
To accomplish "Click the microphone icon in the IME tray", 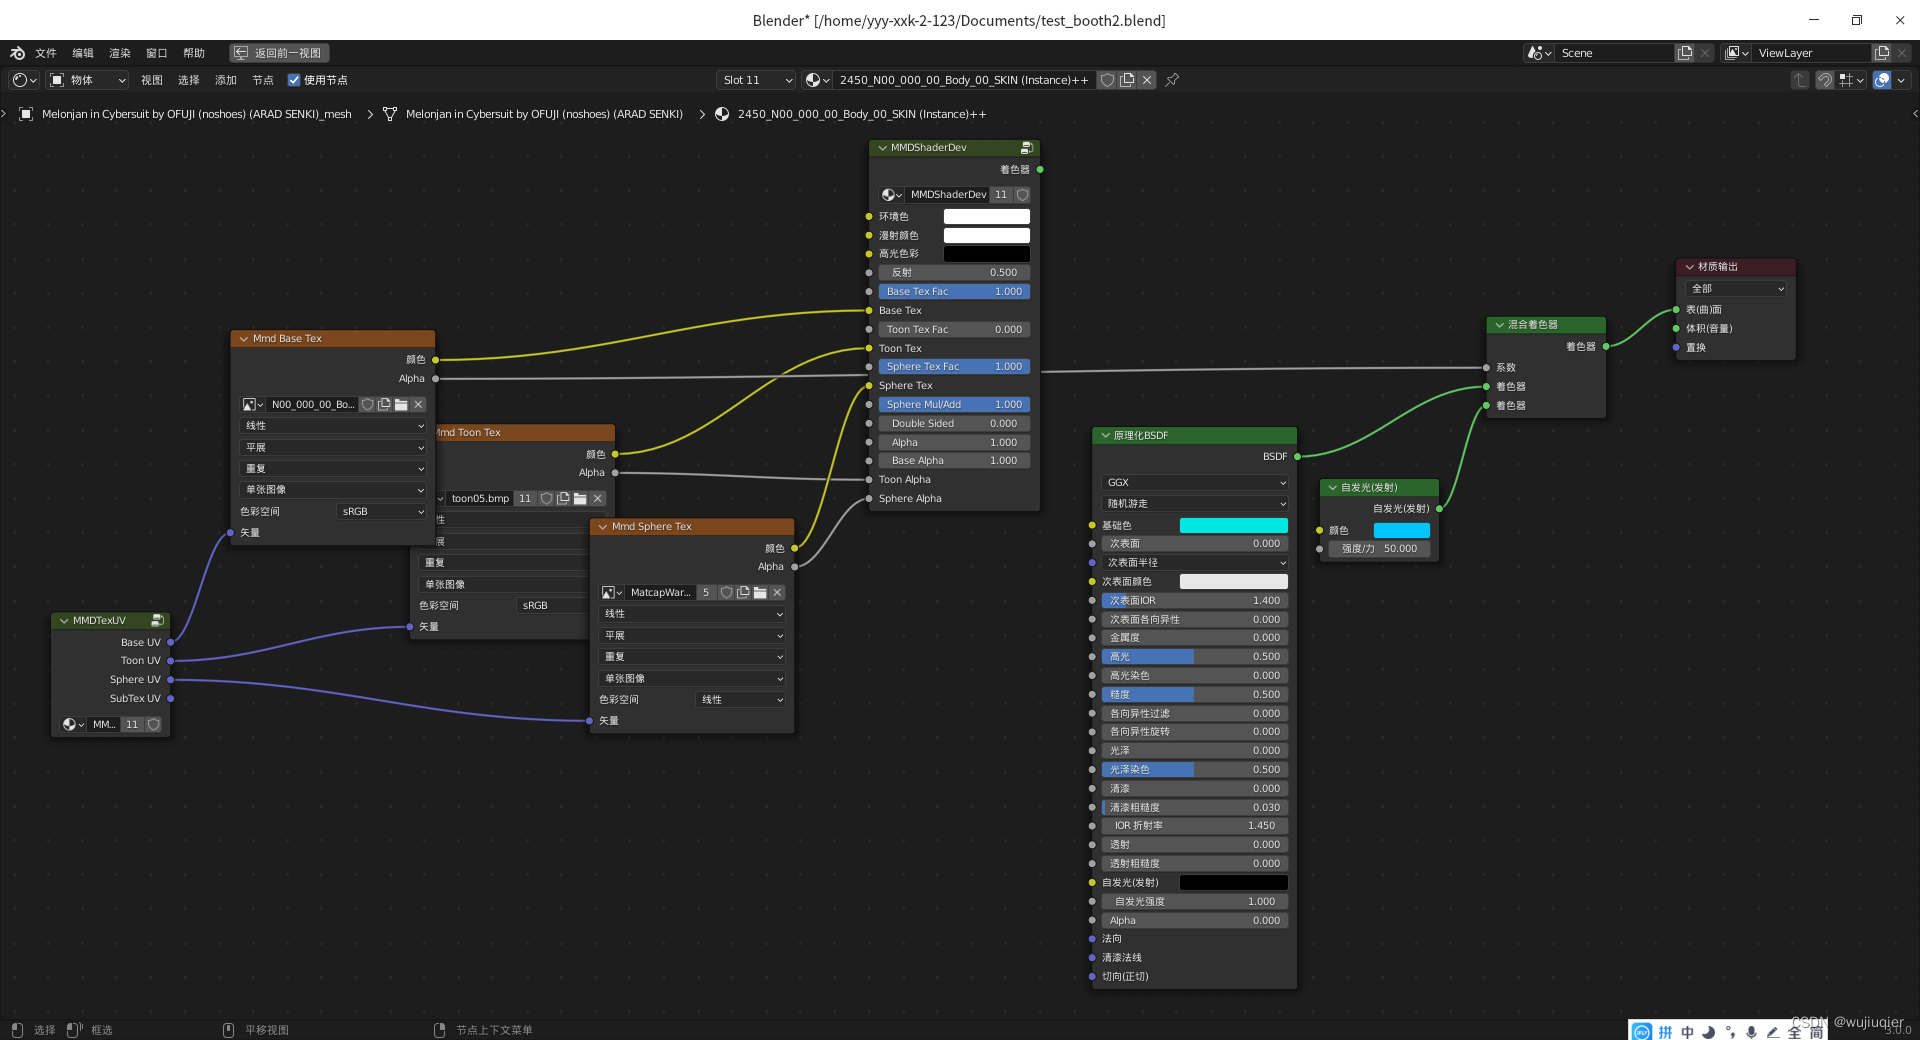I will point(1751,1032).
